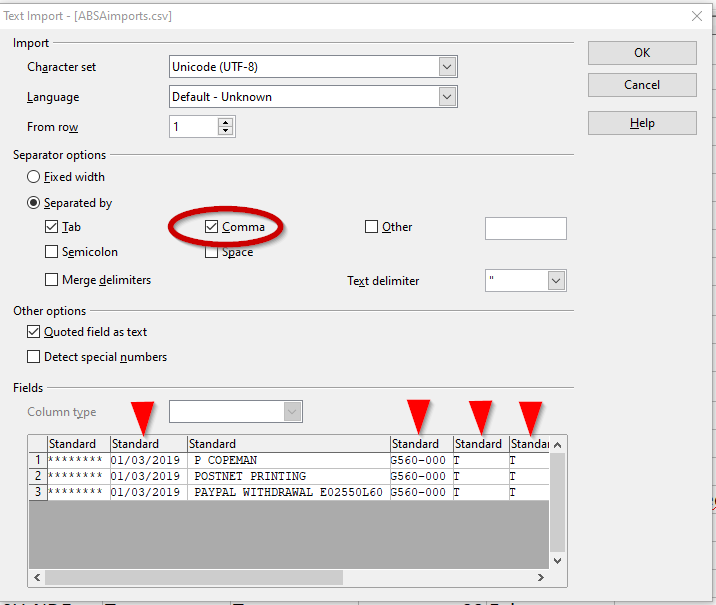Expand the Character set dropdown
This screenshot has width=716, height=605.
[x=447, y=67]
